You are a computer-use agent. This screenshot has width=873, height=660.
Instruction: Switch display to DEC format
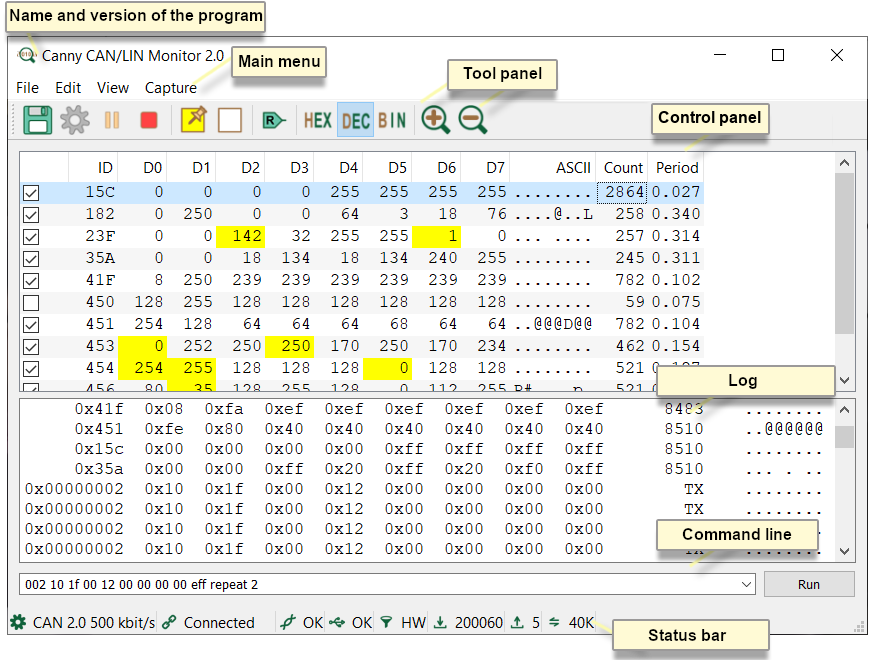click(355, 120)
